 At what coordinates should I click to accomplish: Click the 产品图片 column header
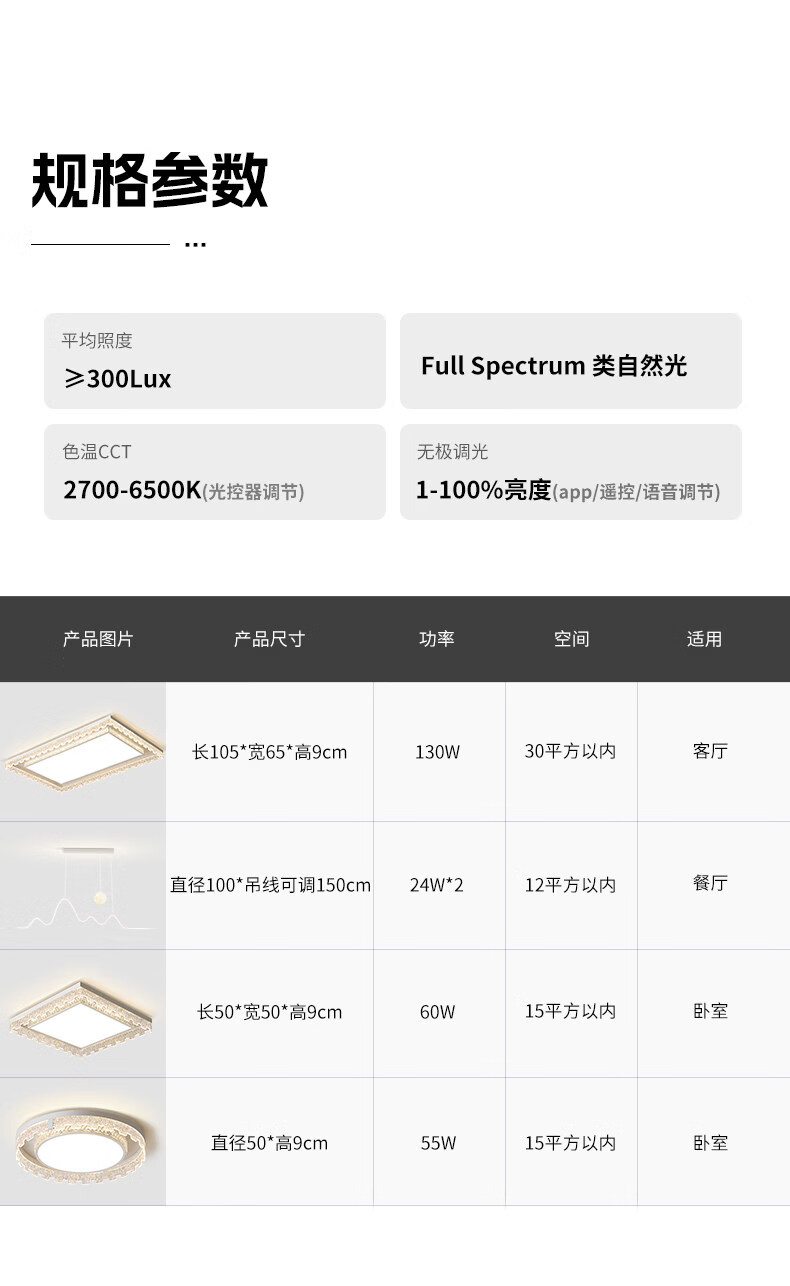98,639
